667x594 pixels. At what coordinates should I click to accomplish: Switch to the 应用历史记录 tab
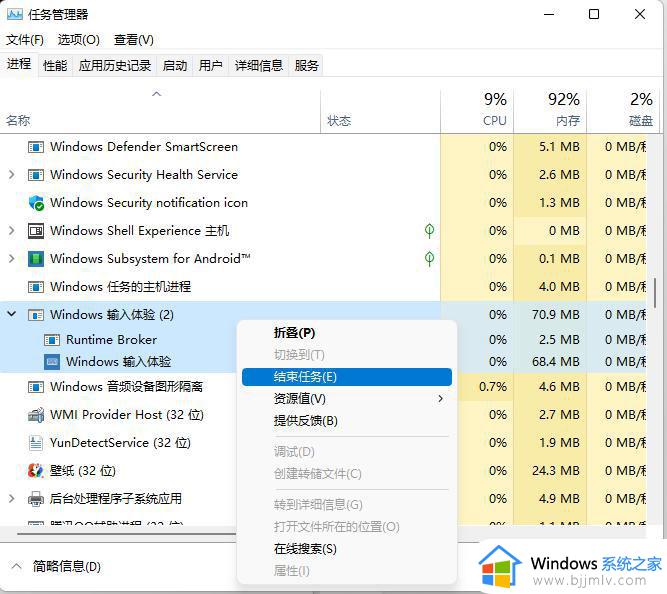click(114, 66)
